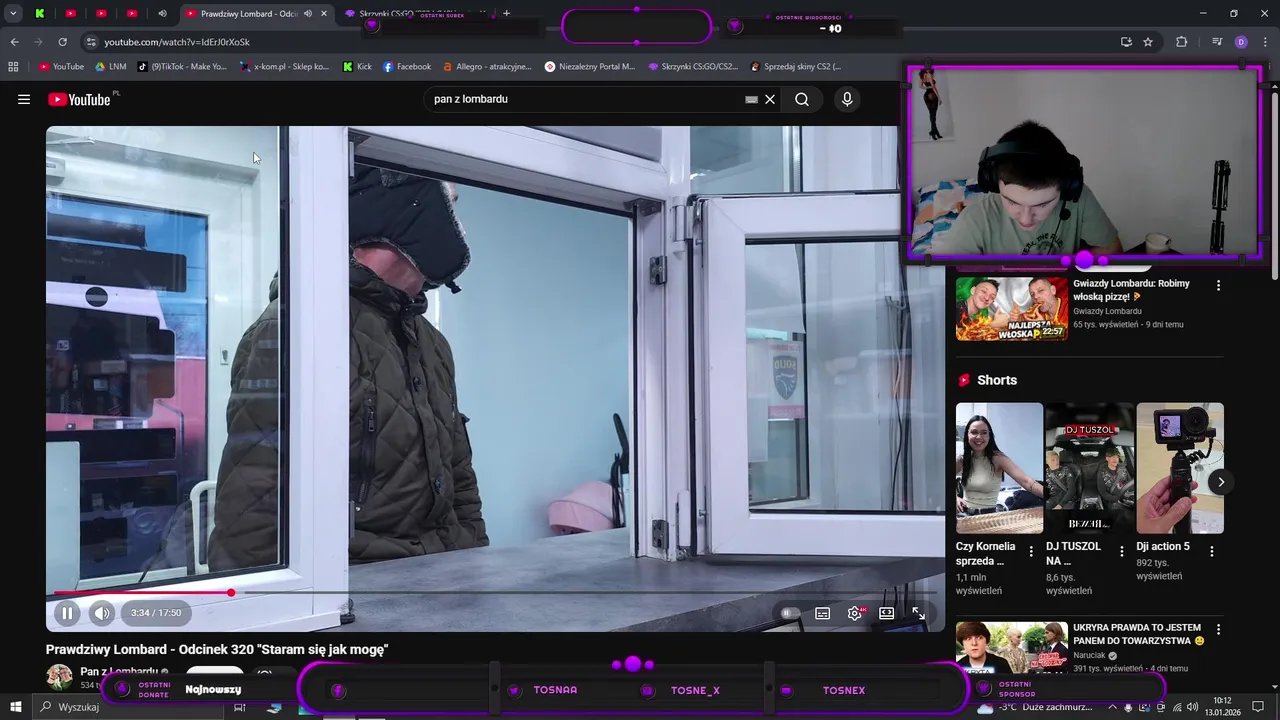Viewport: 1280px width, 720px height.
Task: Open the Allegro bookmark
Action: click(x=487, y=67)
